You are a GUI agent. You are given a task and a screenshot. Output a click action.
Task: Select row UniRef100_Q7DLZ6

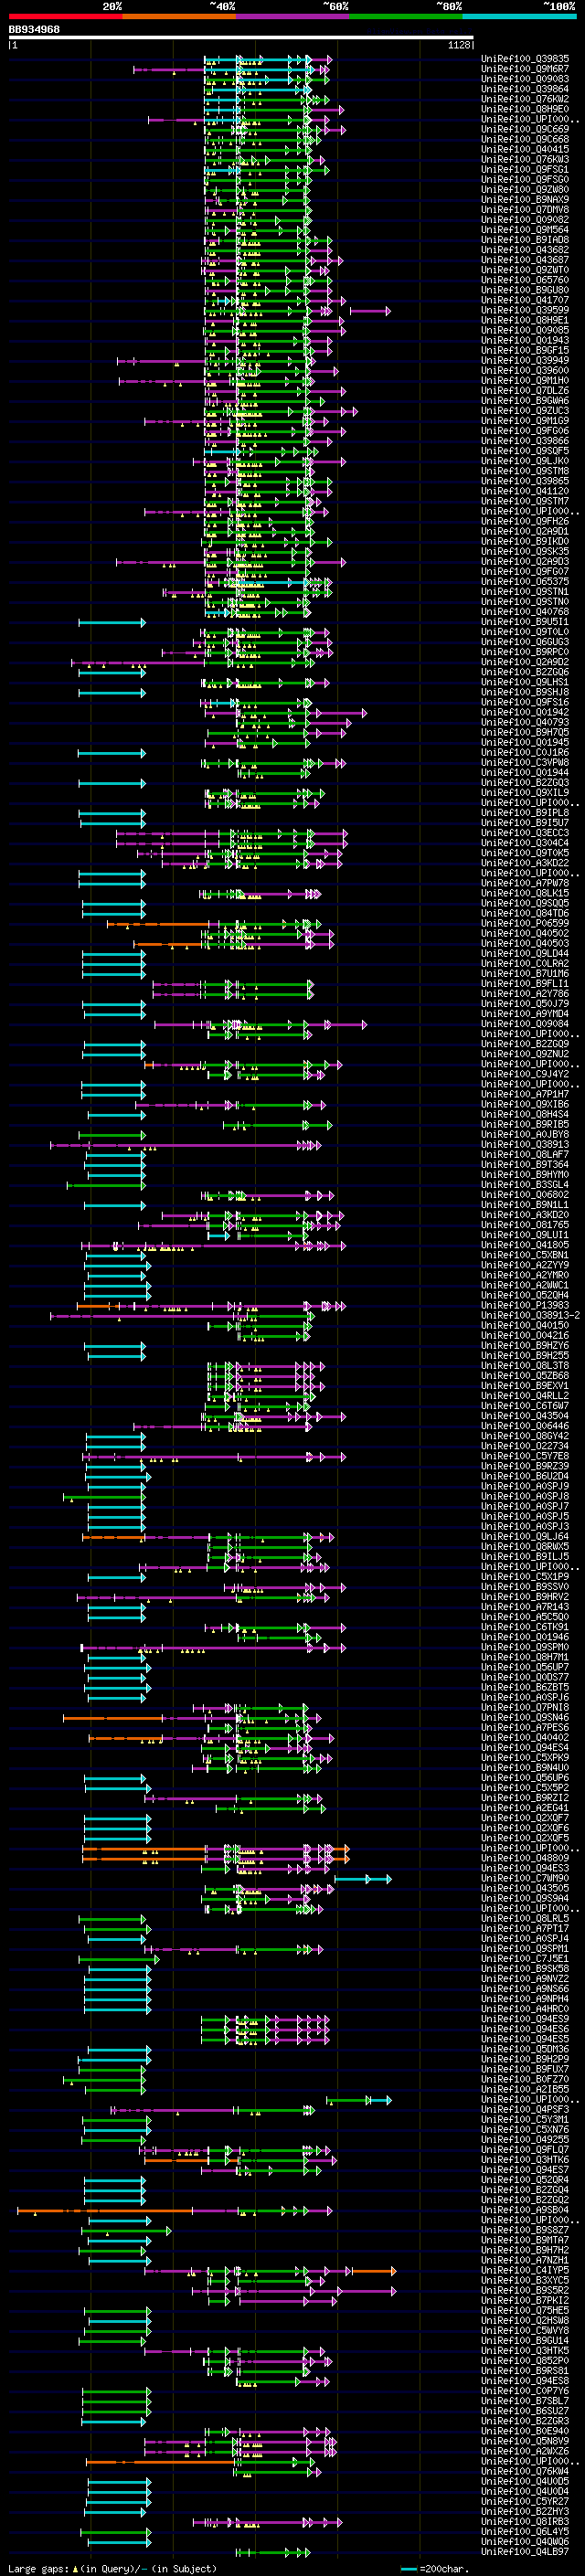tap(525, 391)
